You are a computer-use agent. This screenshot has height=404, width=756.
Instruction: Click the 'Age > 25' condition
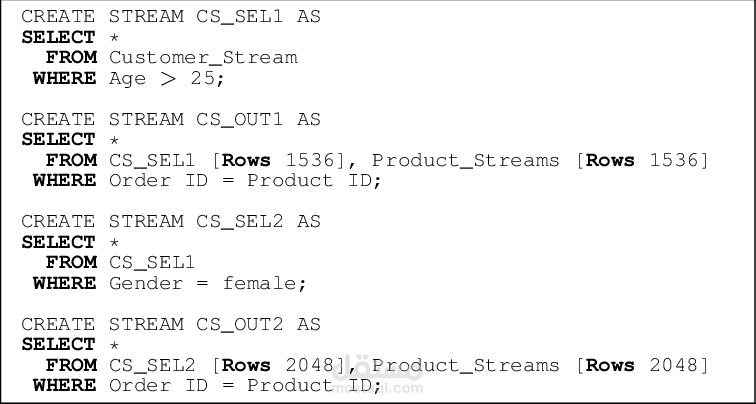pos(167,78)
